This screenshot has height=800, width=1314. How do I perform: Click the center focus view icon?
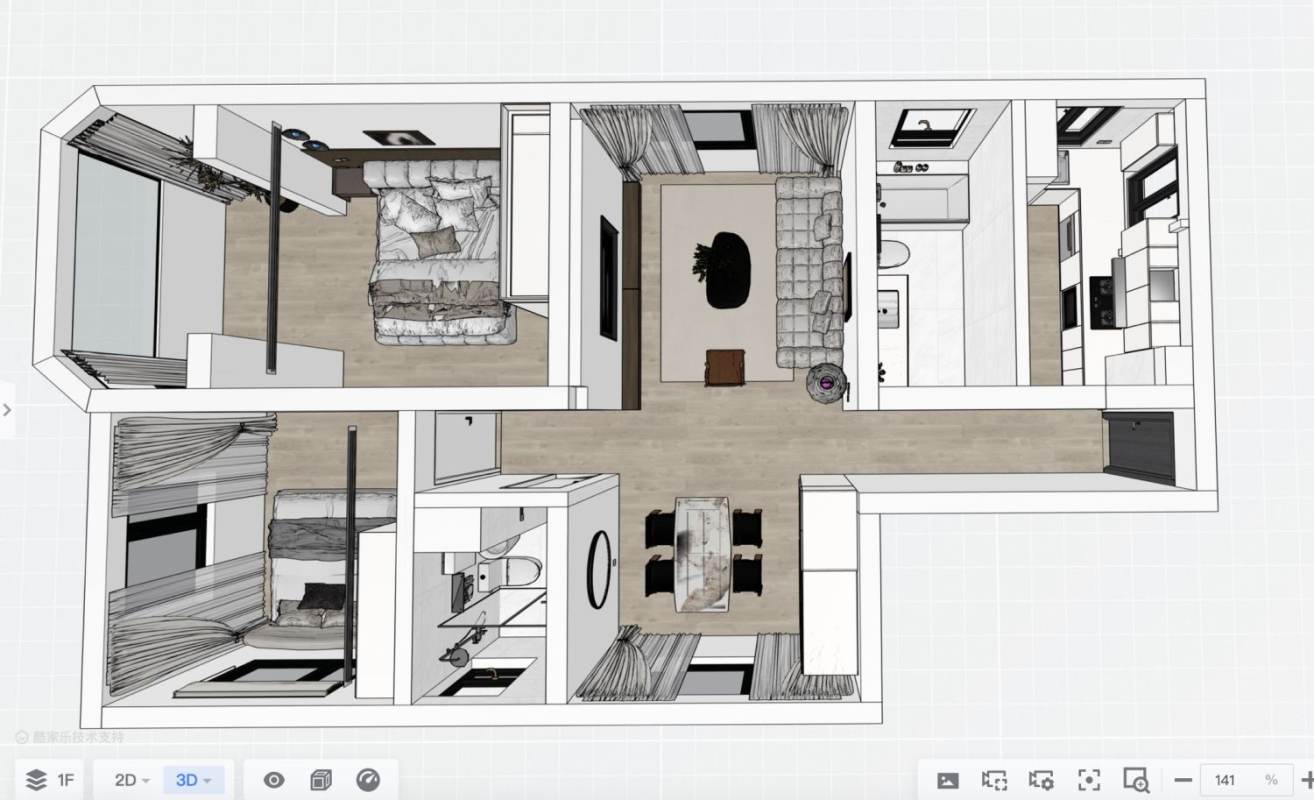tap(1088, 780)
